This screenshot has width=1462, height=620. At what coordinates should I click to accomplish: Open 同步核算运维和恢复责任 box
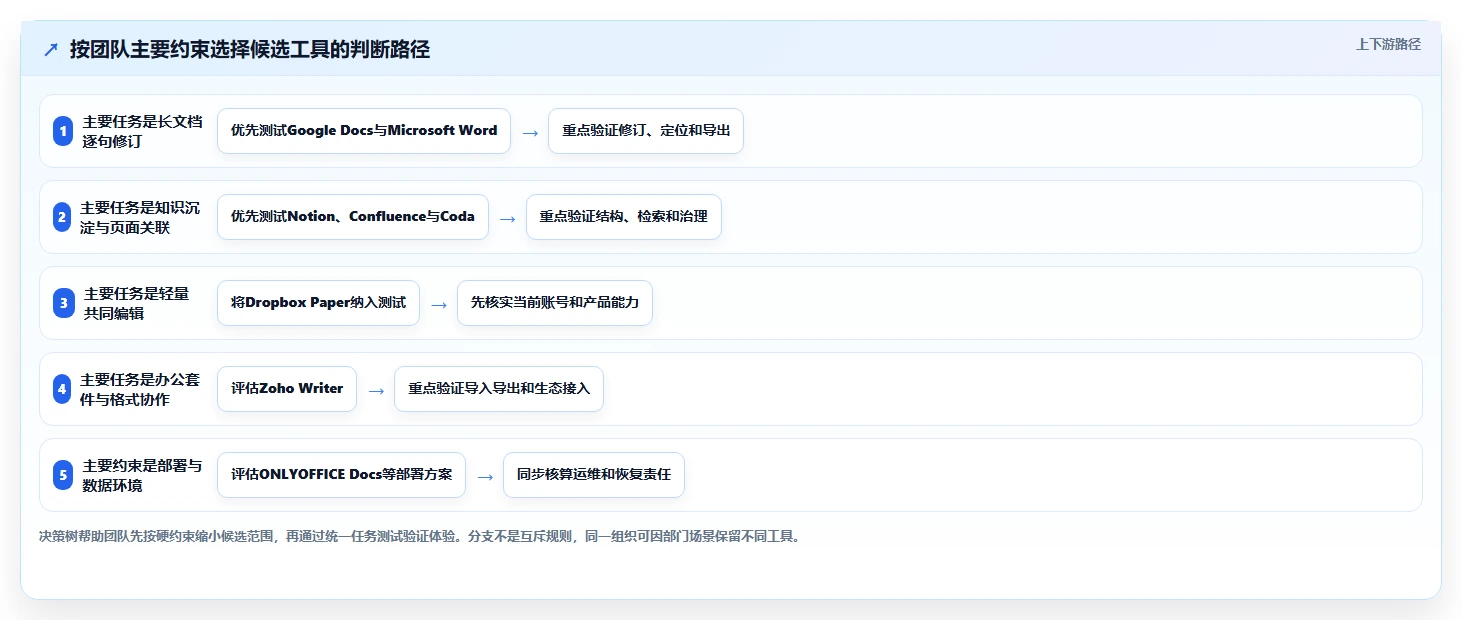click(x=594, y=475)
